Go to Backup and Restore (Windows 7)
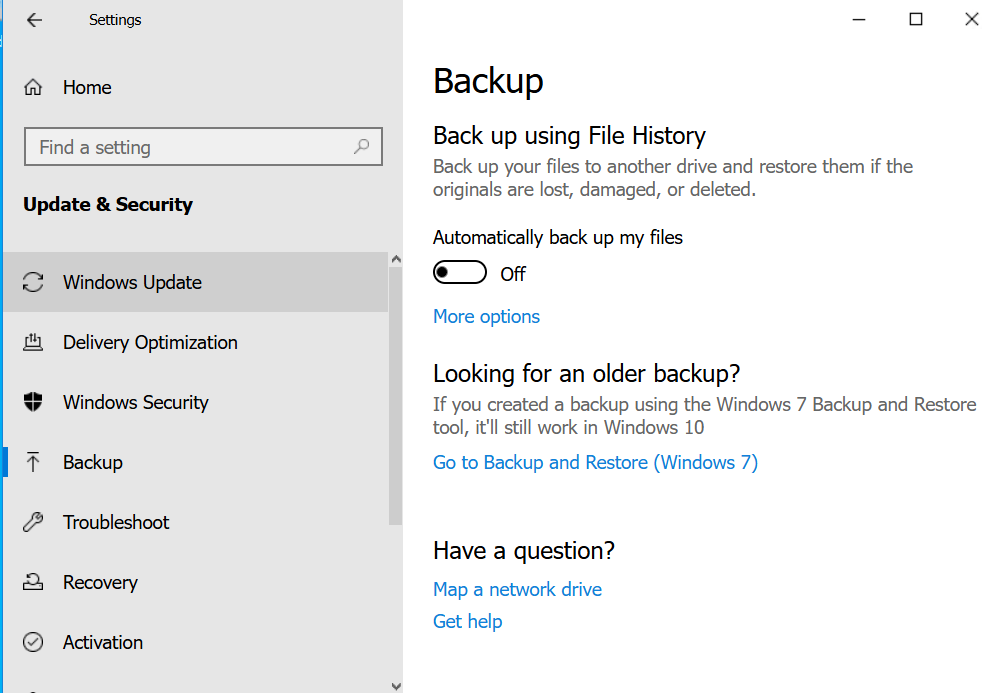This screenshot has width=996, height=693. pyautogui.click(x=595, y=462)
